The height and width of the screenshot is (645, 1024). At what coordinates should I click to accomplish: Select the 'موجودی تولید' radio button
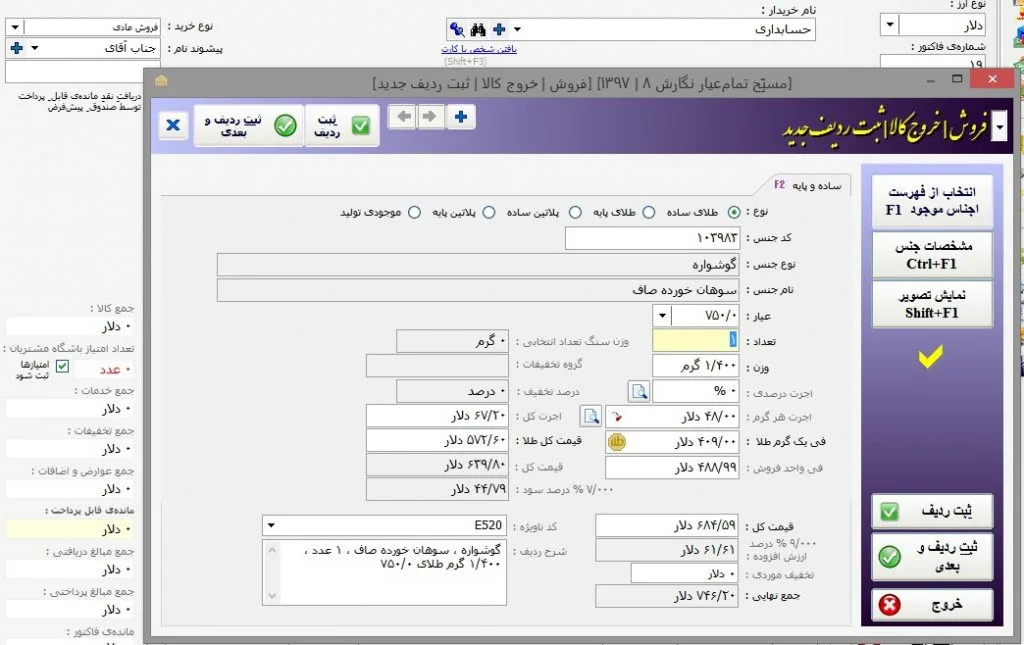pos(414,212)
